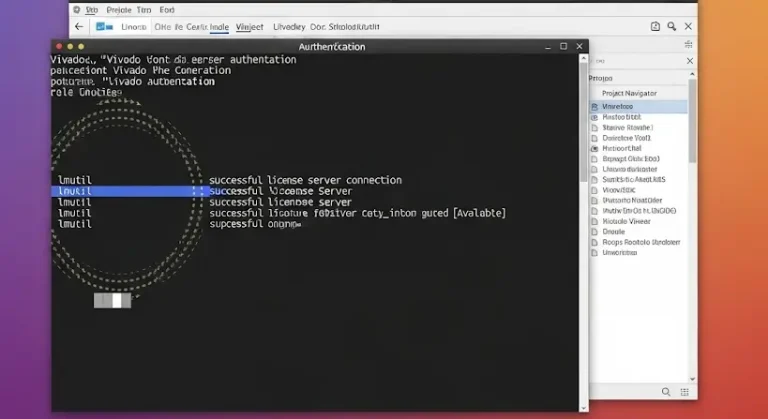This screenshot has height=419, width=768.
Task: Click the document icon beside "Unvoriotoo"
Action: pyautogui.click(x=595, y=253)
